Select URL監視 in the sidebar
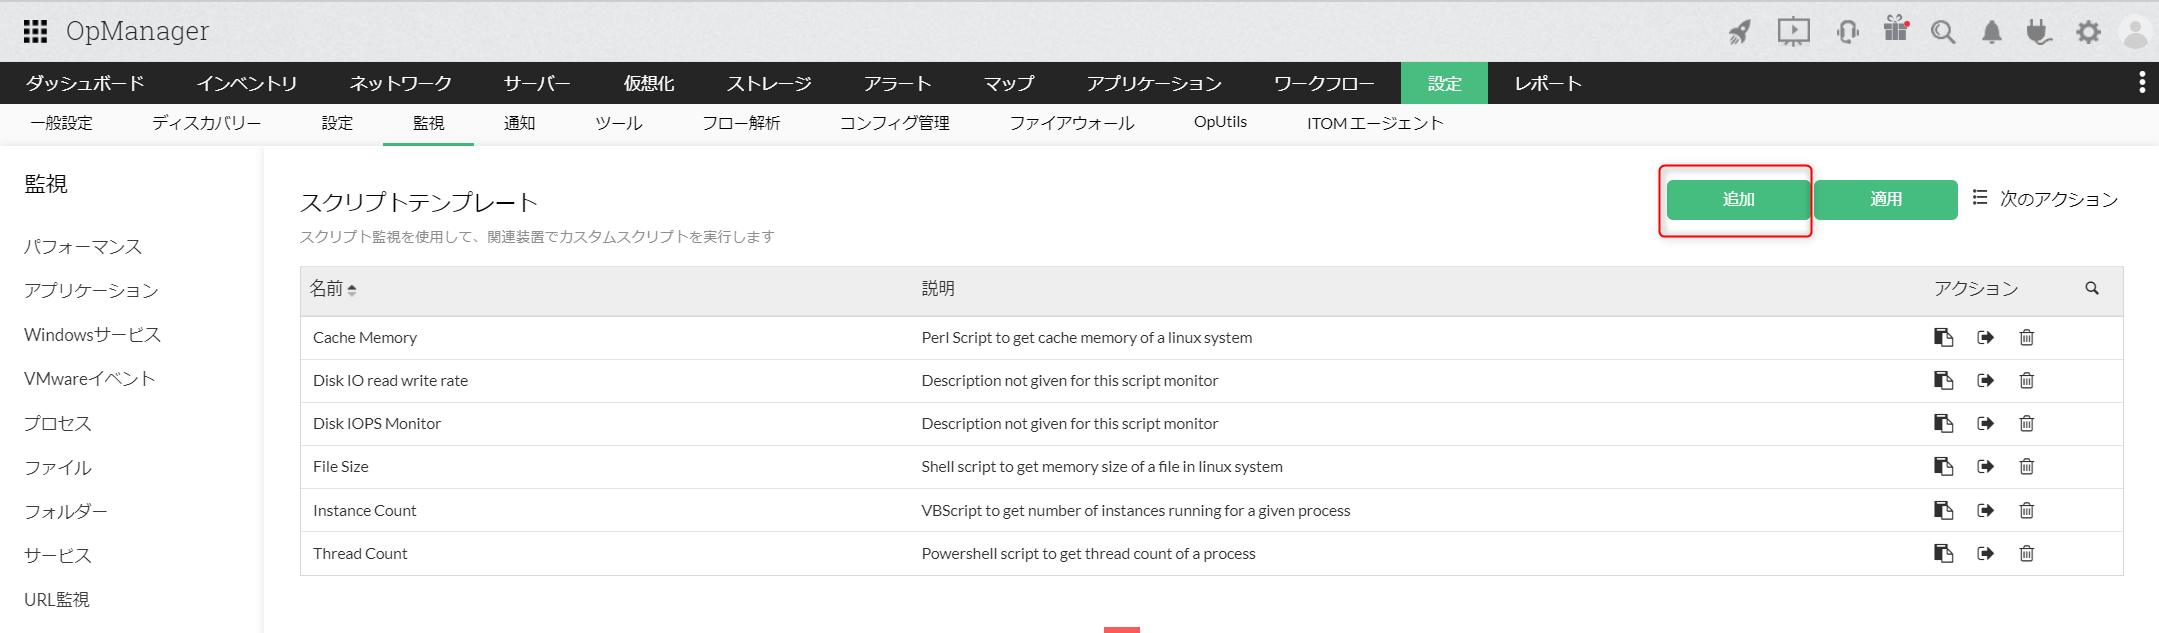 [x=57, y=600]
